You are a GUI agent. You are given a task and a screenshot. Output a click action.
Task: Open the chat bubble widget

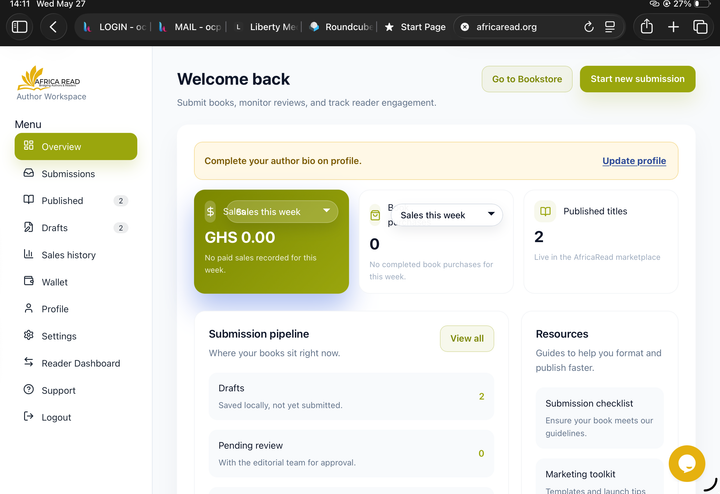tap(686, 464)
